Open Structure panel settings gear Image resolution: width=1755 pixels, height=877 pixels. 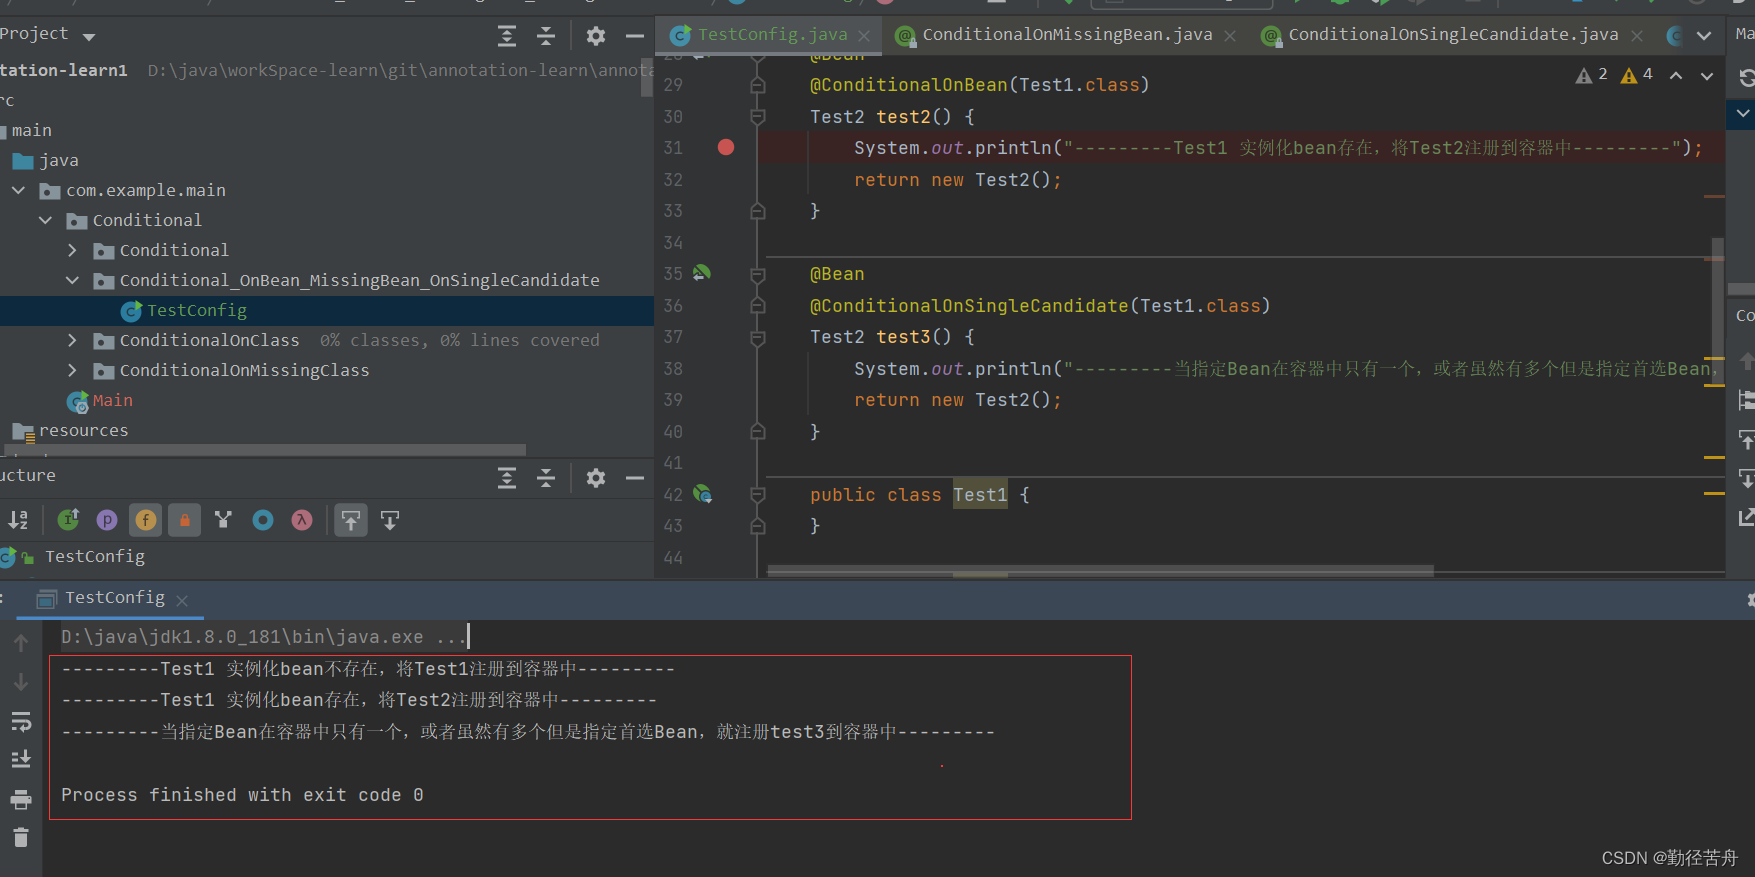596,478
